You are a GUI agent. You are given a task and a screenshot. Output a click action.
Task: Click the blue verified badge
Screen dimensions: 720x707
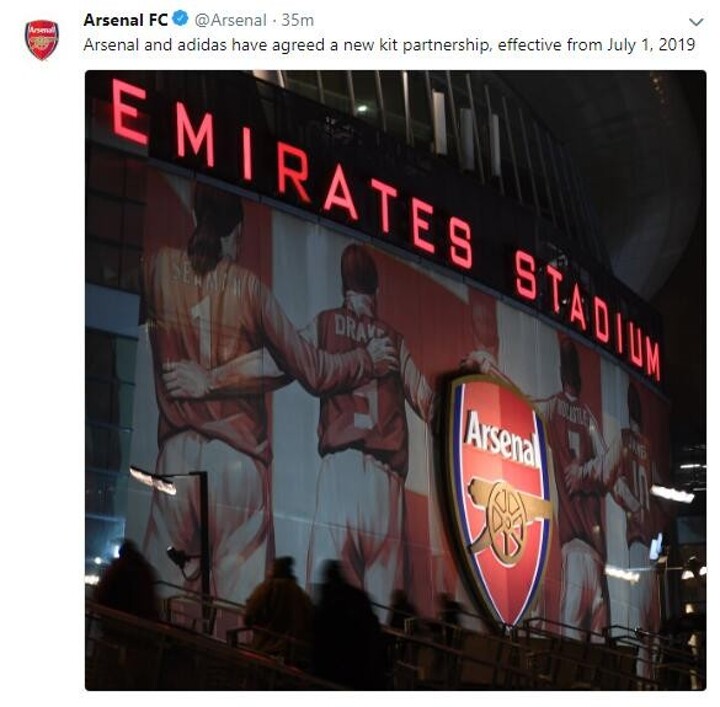point(180,19)
